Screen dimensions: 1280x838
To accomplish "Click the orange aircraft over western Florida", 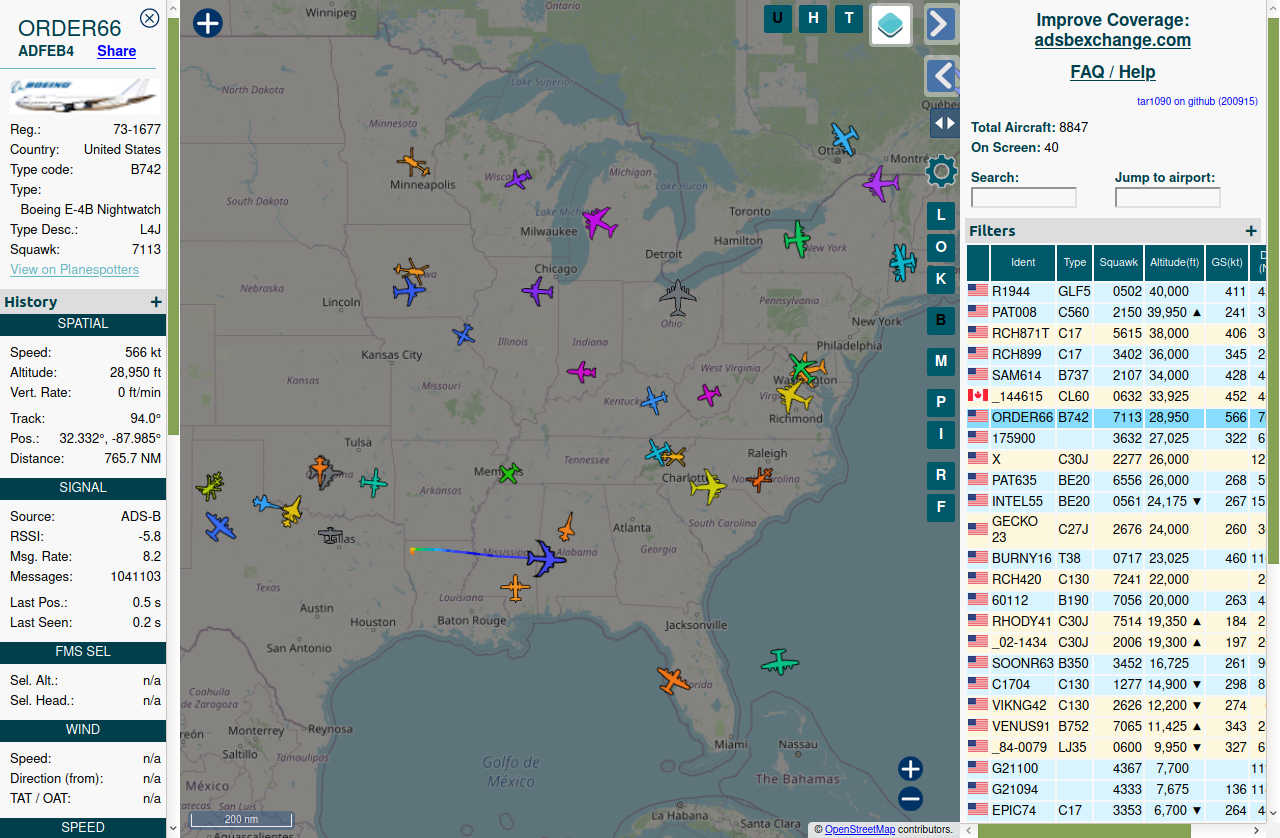I will point(674,681).
